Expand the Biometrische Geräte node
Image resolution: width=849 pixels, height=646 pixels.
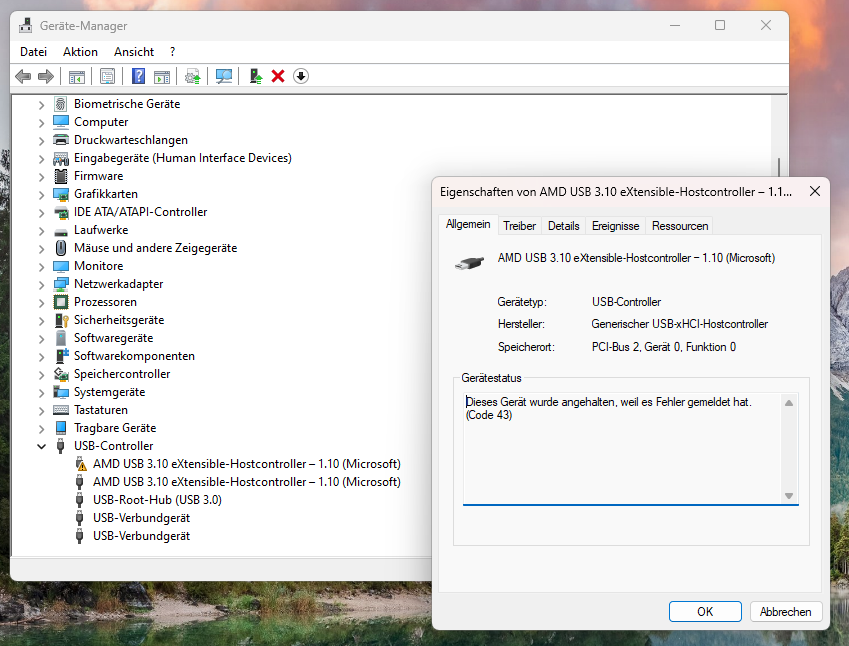42,105
